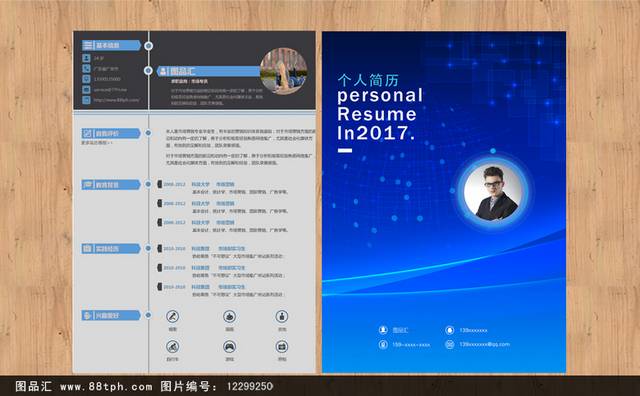The width and height of the screenshot is (640, 396).
Task: Click the QQ icon beside 139xxxxxxx on the cover
Action: 449,330
